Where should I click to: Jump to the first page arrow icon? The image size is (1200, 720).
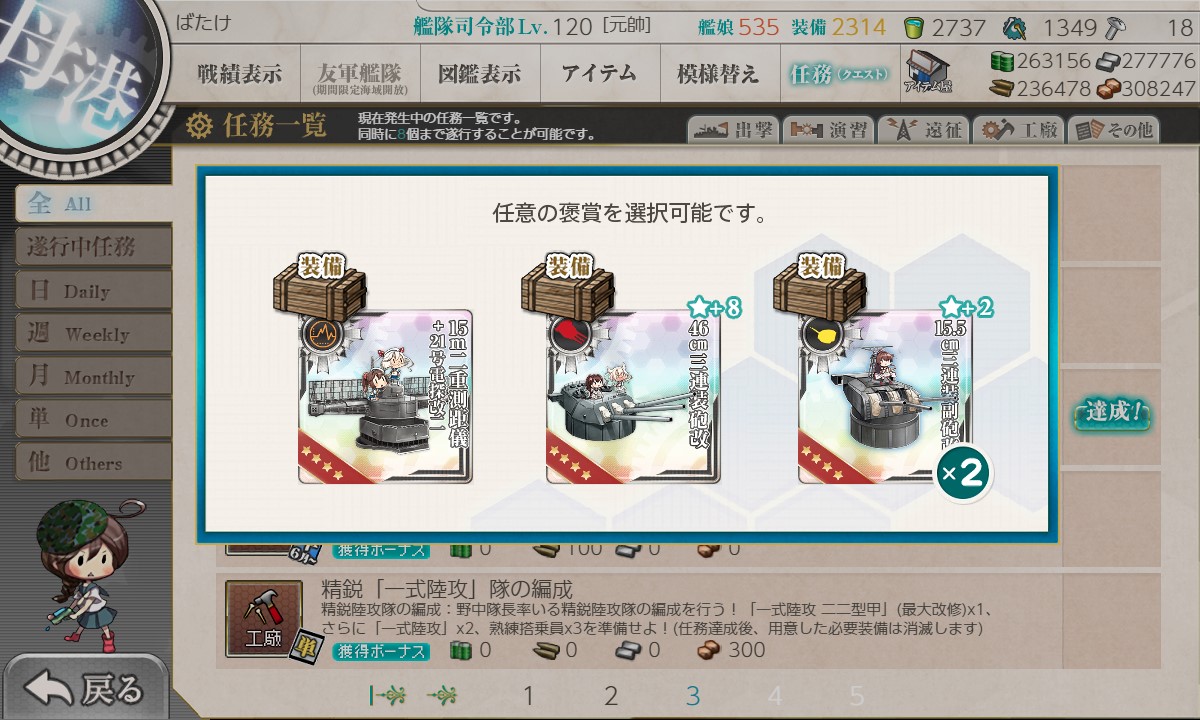click(388, 696)
